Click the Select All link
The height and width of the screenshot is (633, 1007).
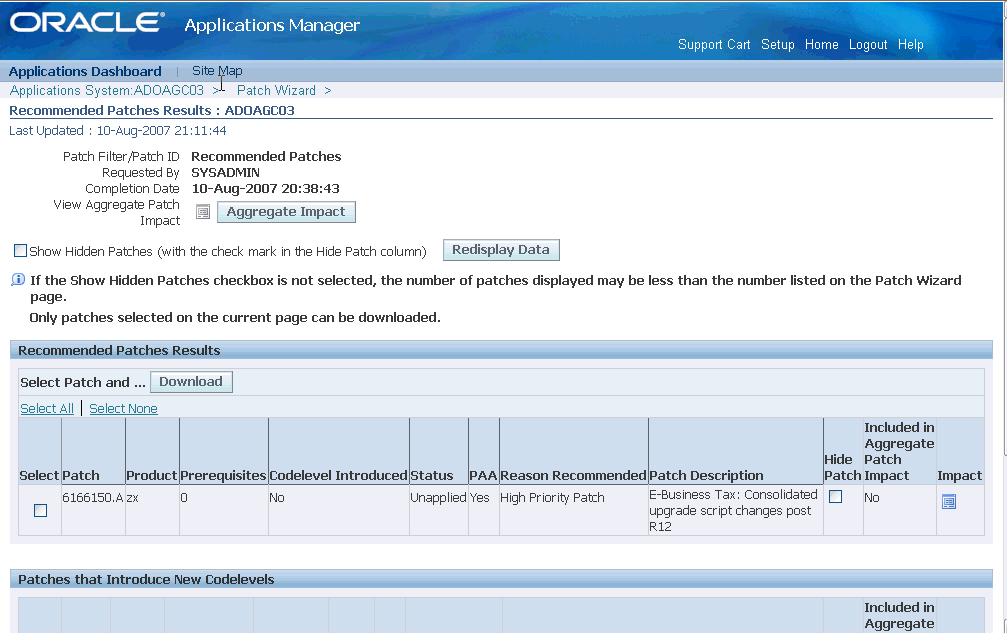pos(47,408)
